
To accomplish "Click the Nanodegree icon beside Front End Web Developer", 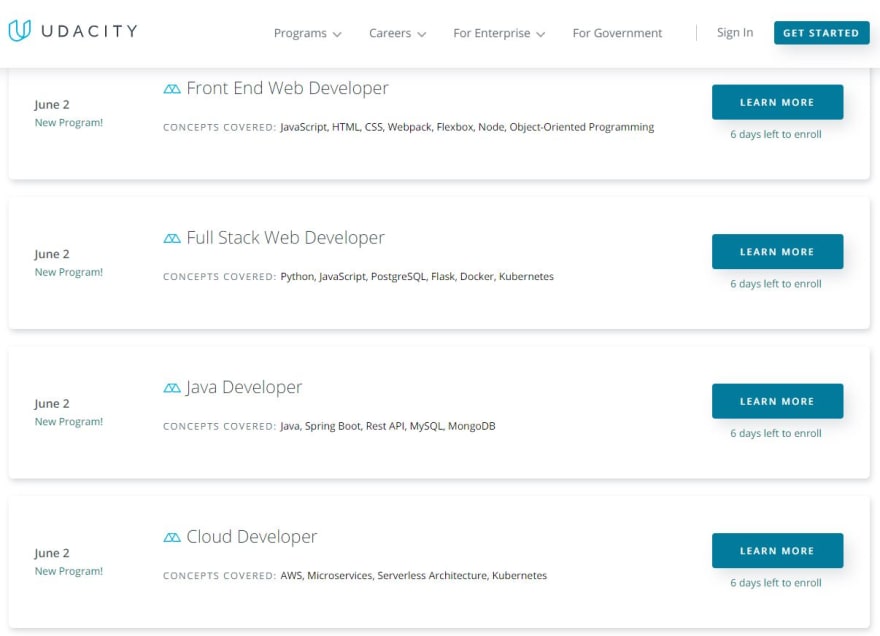I will click(172, 89).
